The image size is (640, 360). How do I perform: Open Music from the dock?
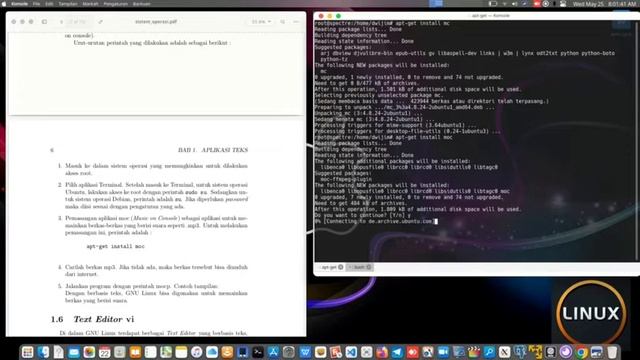(x=197, y=352)
